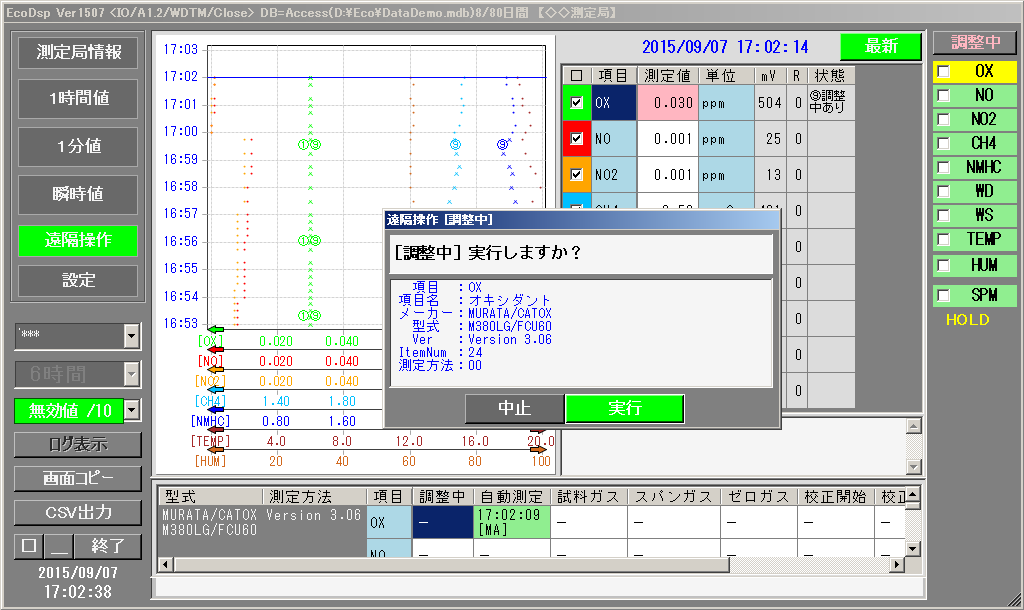Open the 6時間 time range dropdown
Image resolution: width=1024 pixels, height=610 pixels.
(131, 374)
